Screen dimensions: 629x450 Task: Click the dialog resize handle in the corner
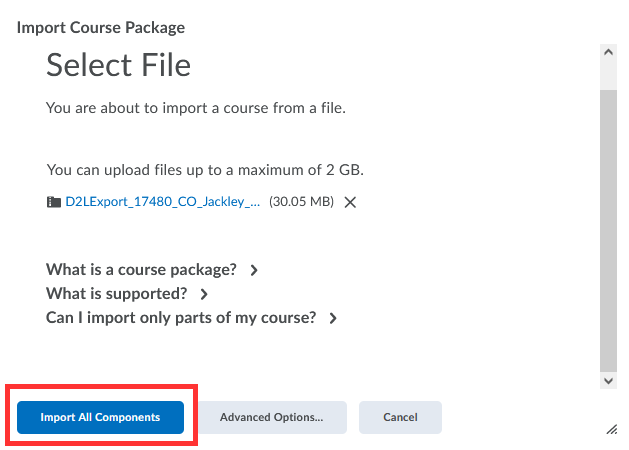pyautogui.click(x=611, y=428)
